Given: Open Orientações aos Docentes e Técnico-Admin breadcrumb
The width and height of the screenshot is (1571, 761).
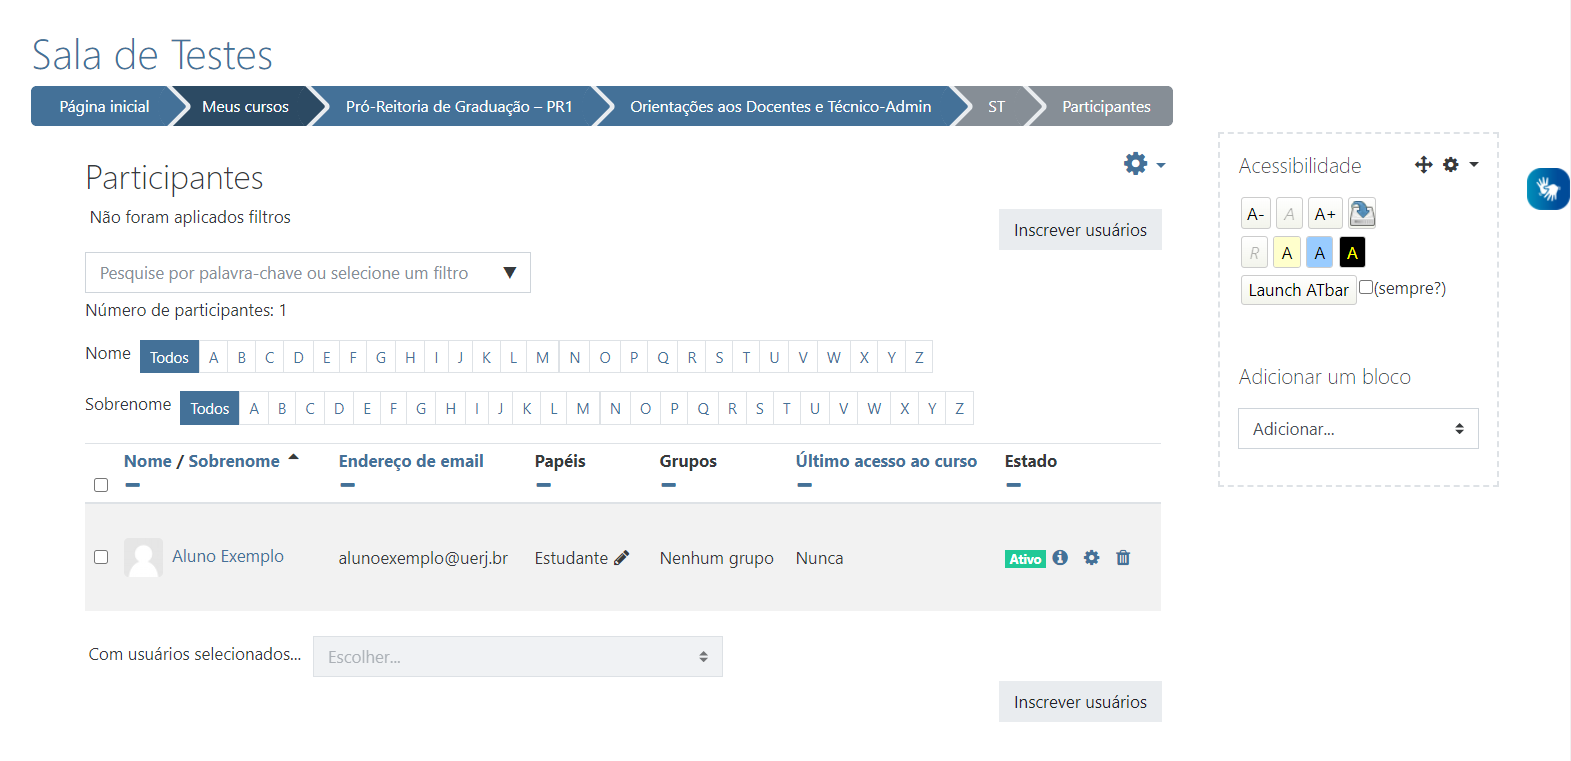Looking at the screenshot, I should tap(780, 106).
